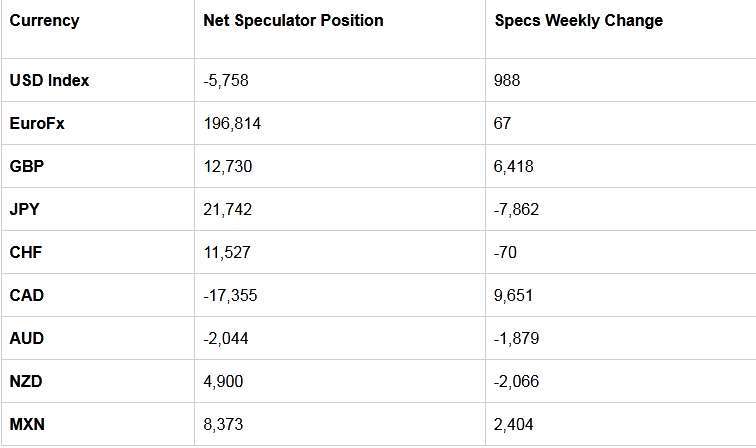Click the JPY currency cell

24,209
